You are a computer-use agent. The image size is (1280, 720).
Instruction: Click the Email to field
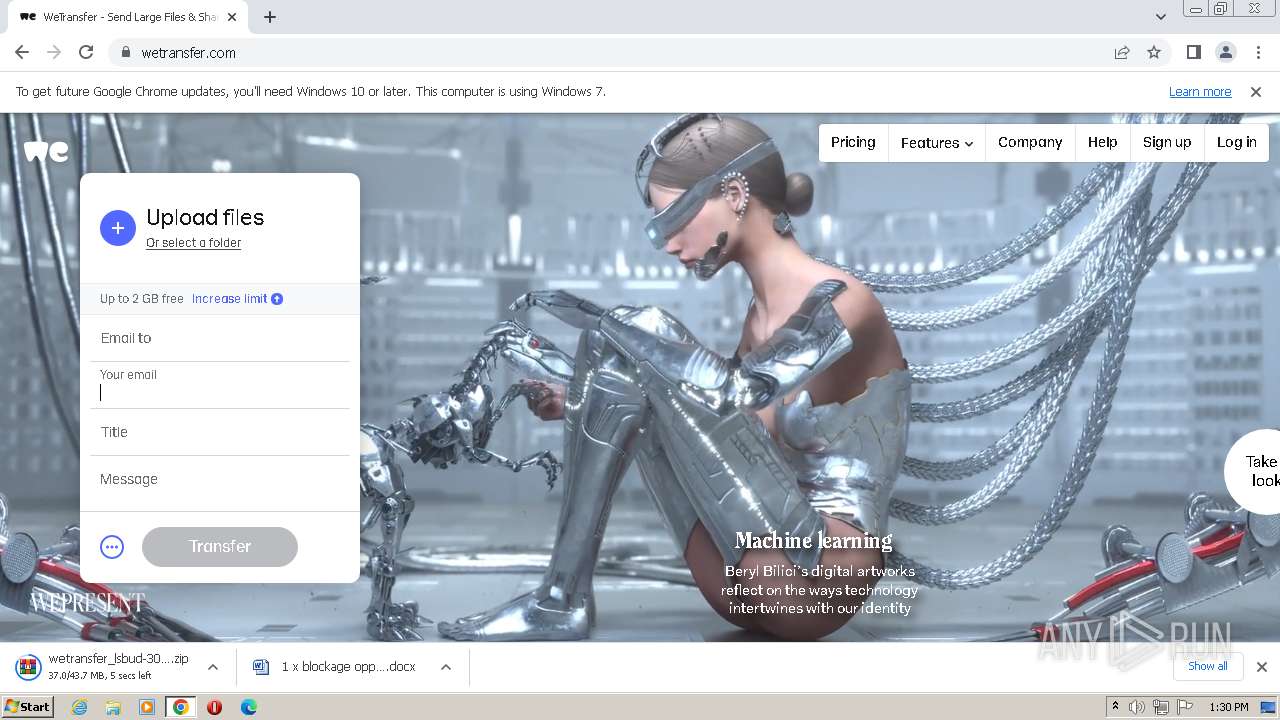coord(220,338)
